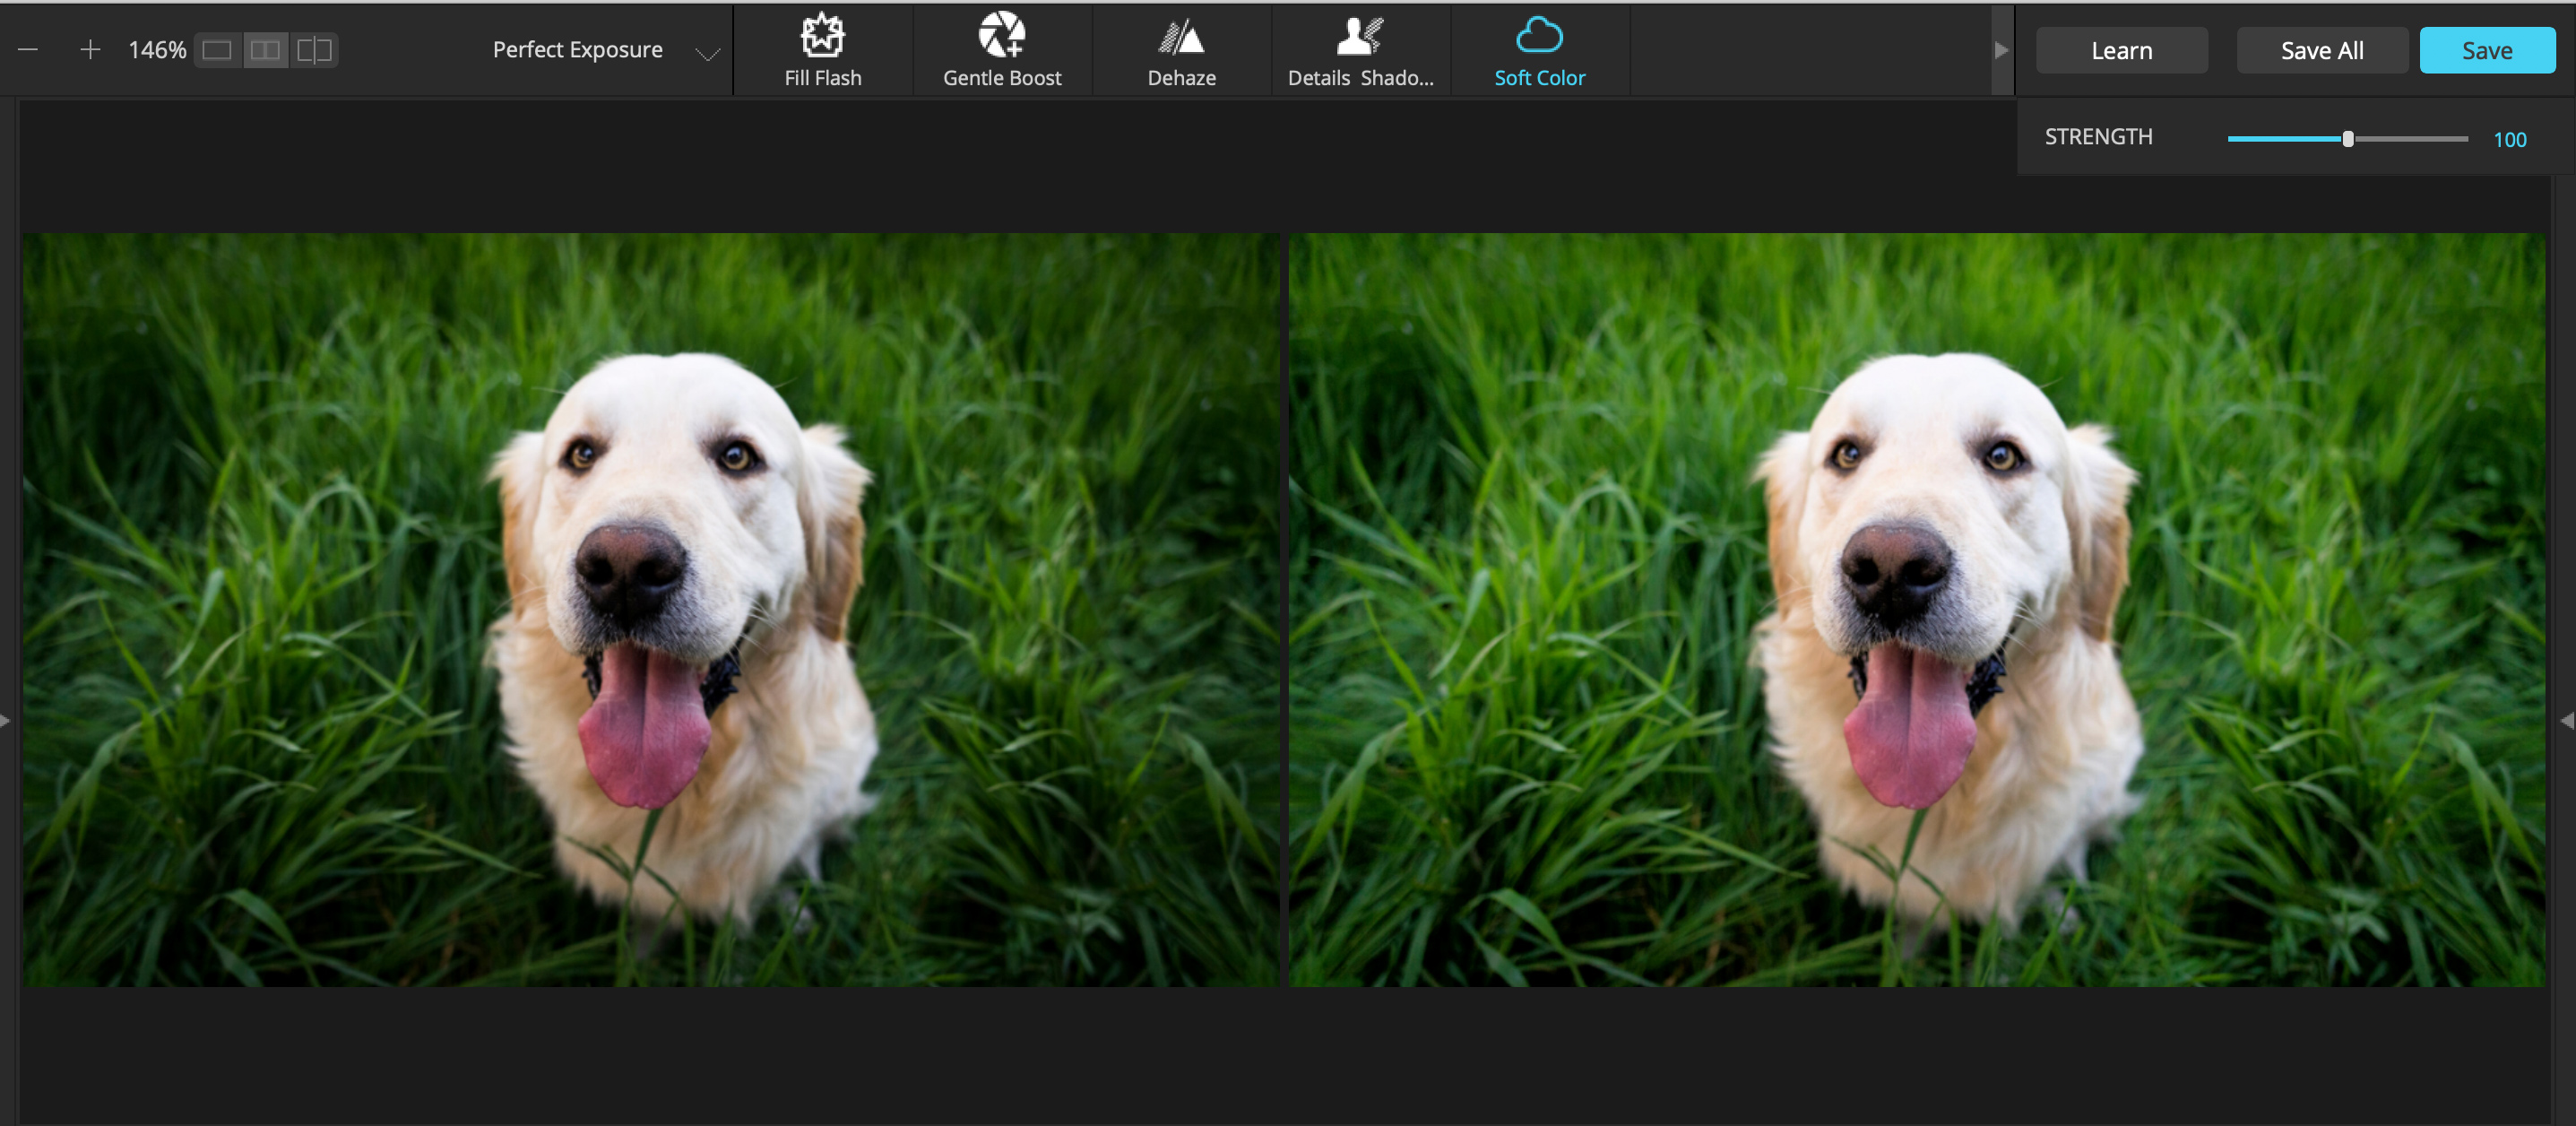Switch to side-by-side view
Image resolution: width=2576 pixels, height=1126 pixels.
pos(265,50)
